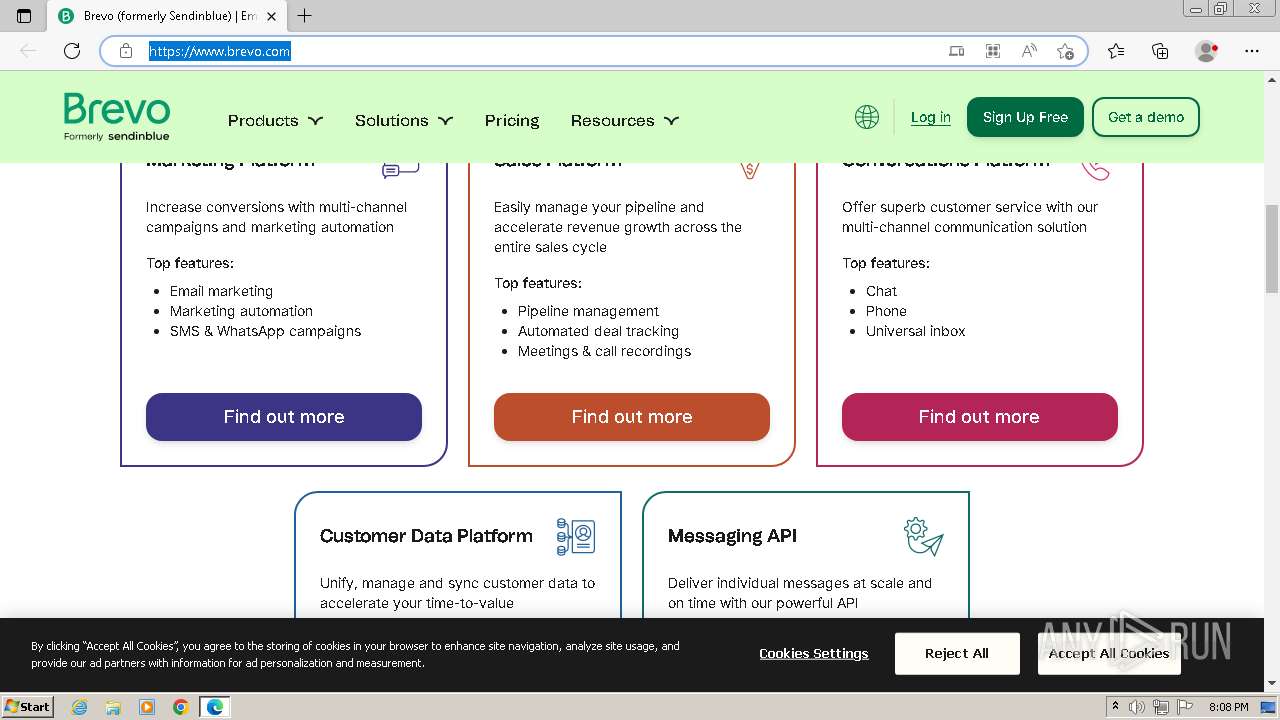This screenshot has height=720, width=1280.
Task: Open the browser profile avatar
Action: pyautogui.click(x=1207, y=51)
